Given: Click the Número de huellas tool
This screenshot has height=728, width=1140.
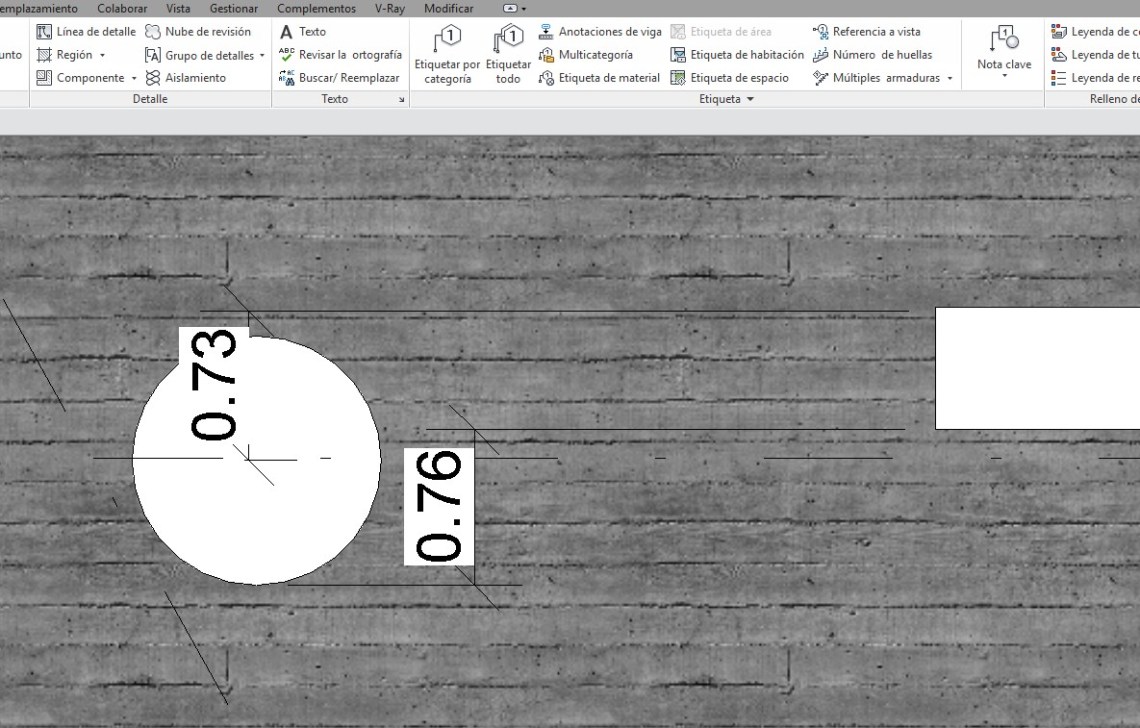Looking at the screenshot, I should [872, 55].
